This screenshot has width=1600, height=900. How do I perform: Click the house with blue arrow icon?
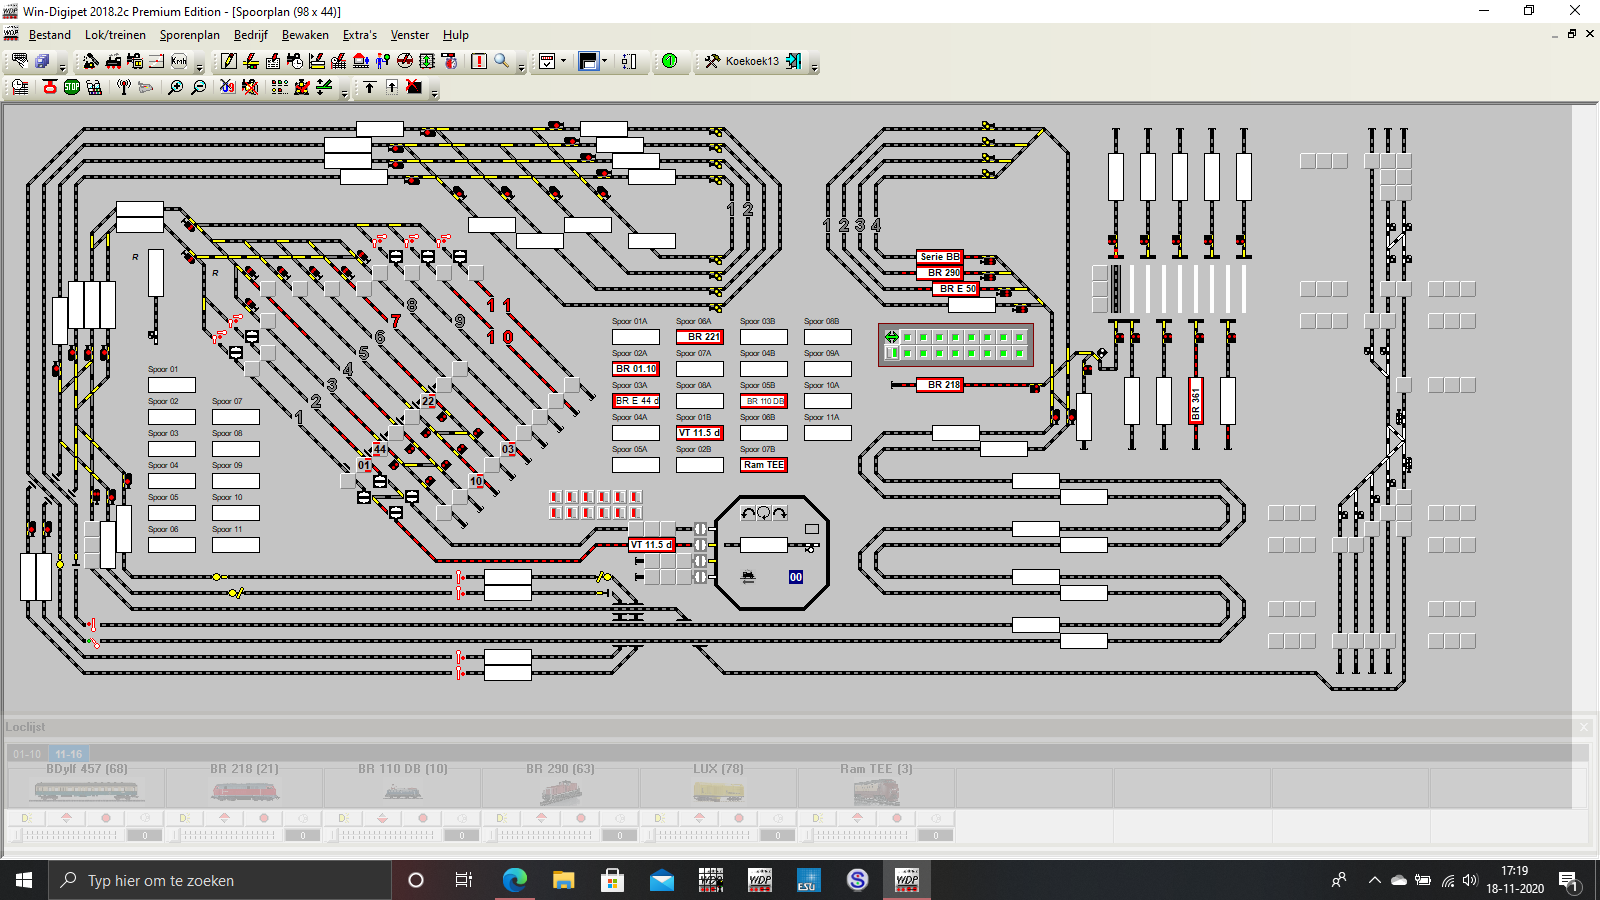[x=361, y=61]
